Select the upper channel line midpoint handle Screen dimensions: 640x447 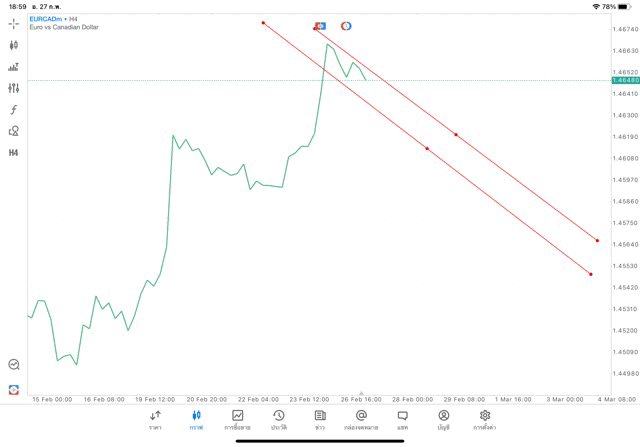coord(456,134)
